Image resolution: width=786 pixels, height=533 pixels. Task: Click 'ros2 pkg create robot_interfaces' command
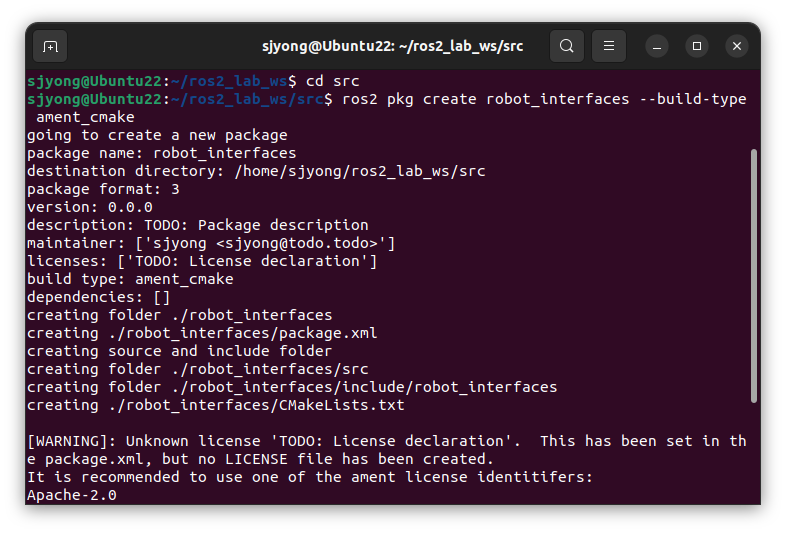[x=485, y=99]
